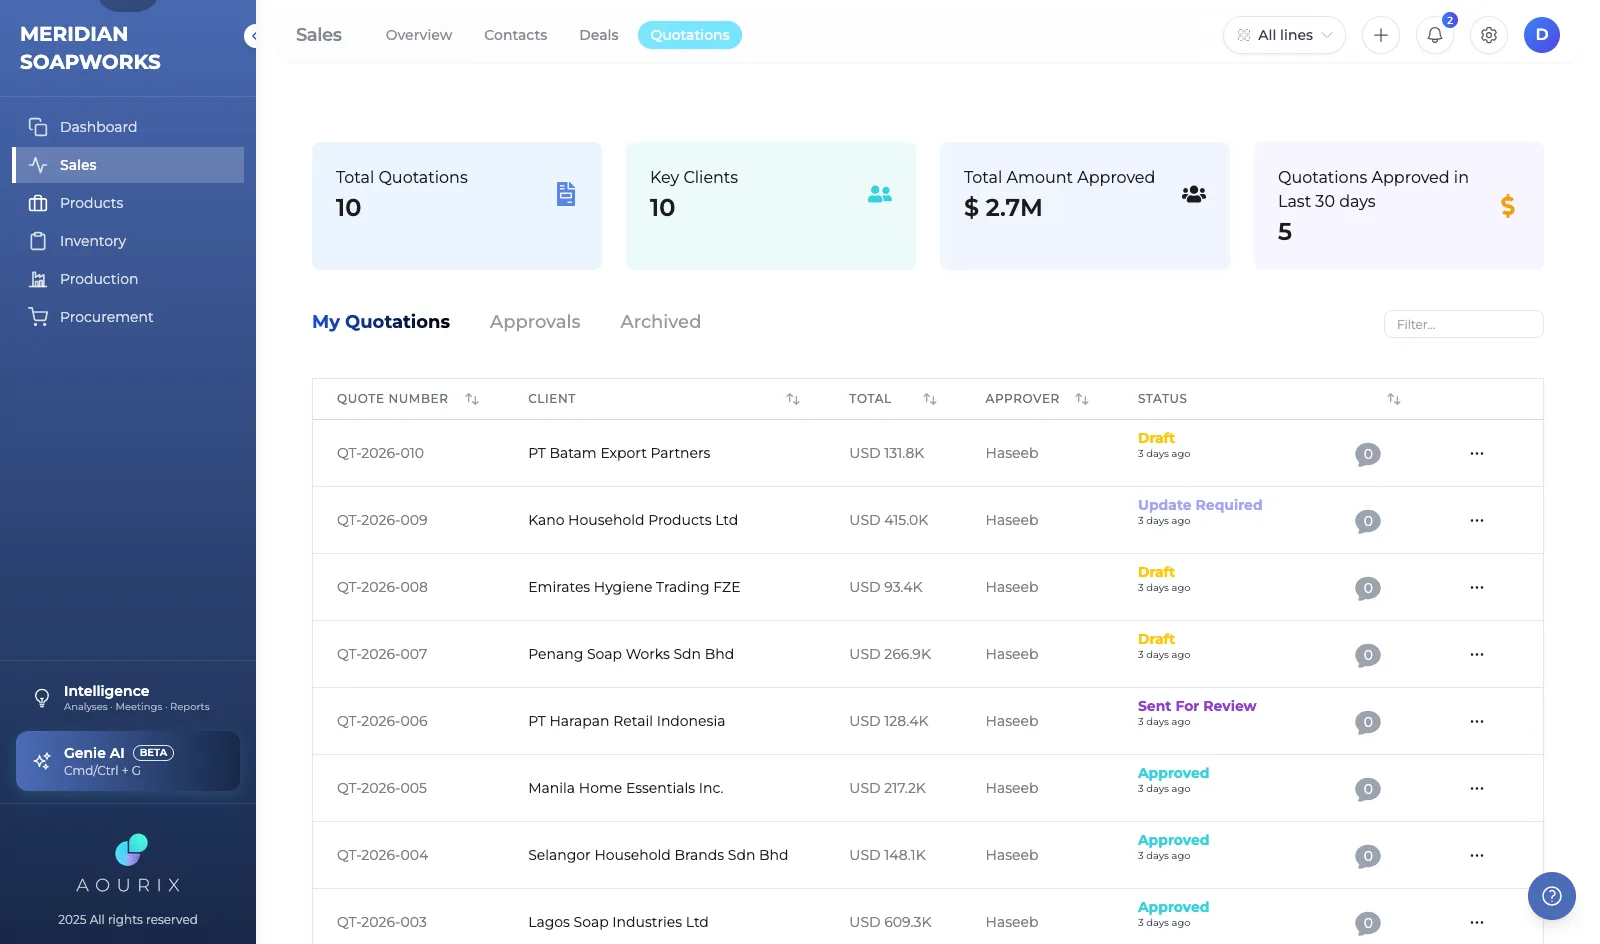Sort by Approver column
Image resolution: width=1600 pixels, height=944 pixels.
[x=1082, y=399]
